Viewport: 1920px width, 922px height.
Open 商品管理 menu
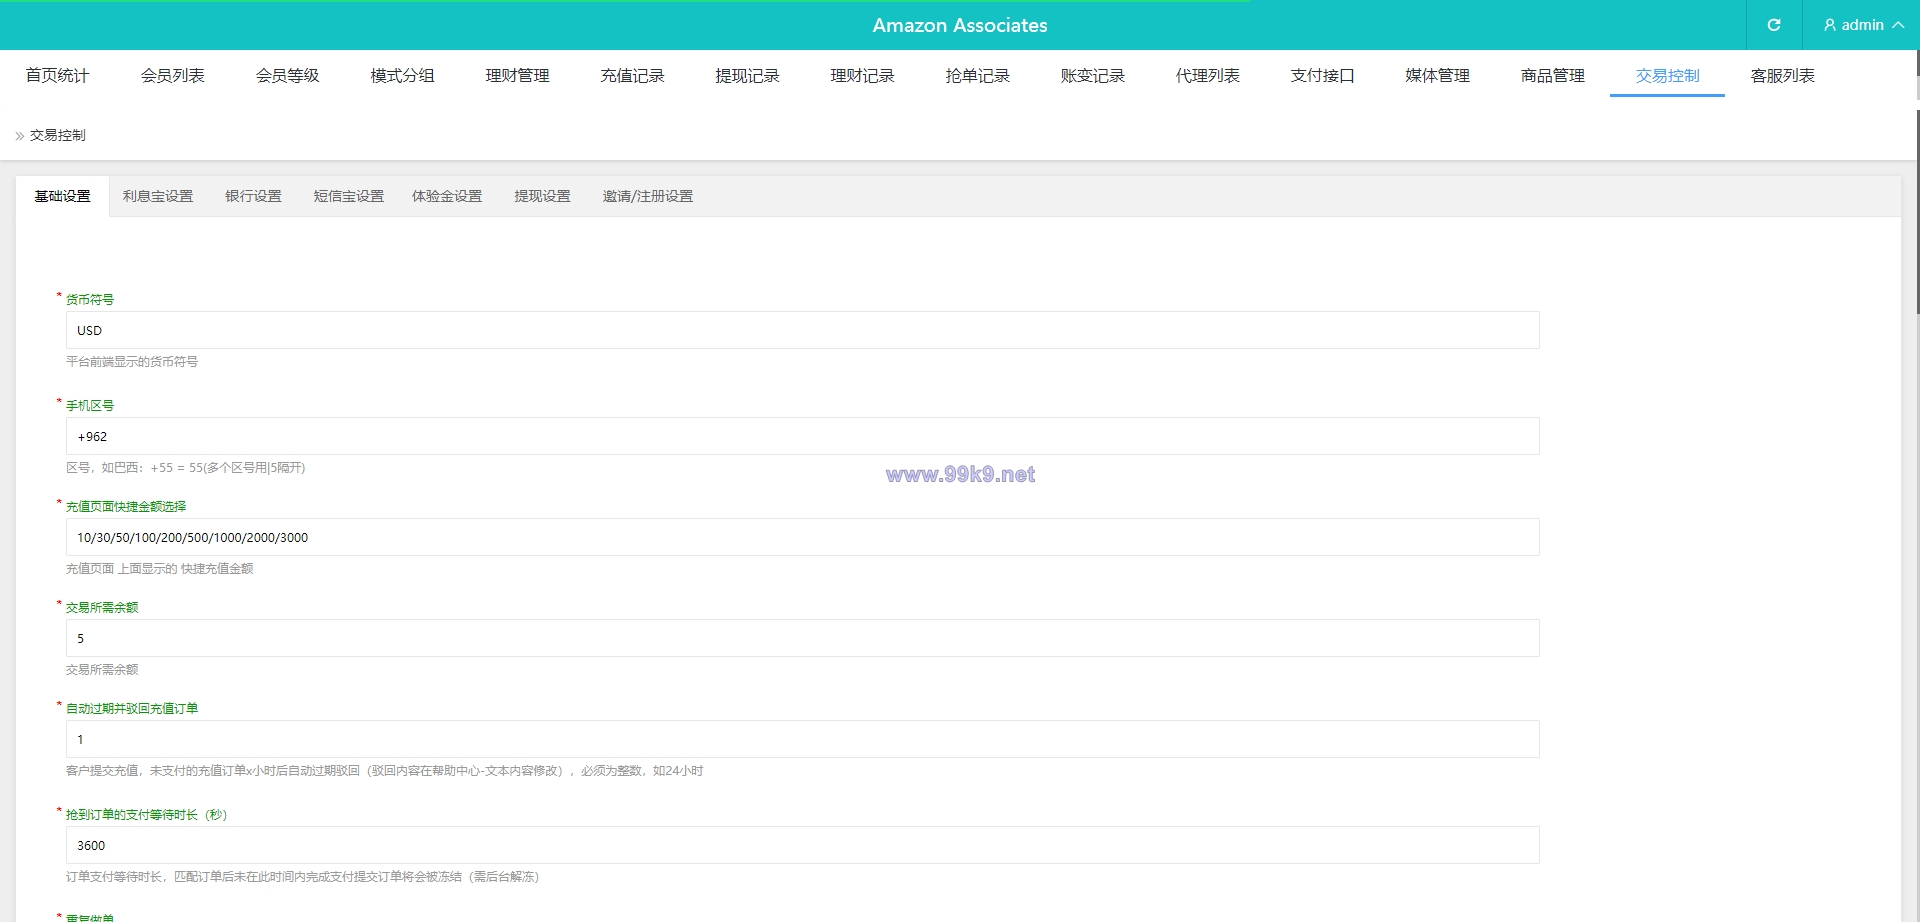click(1552, 75)
